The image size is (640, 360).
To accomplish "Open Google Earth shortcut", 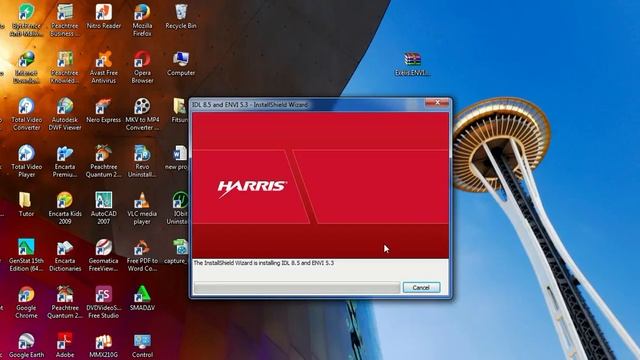I will coord(27,346).
